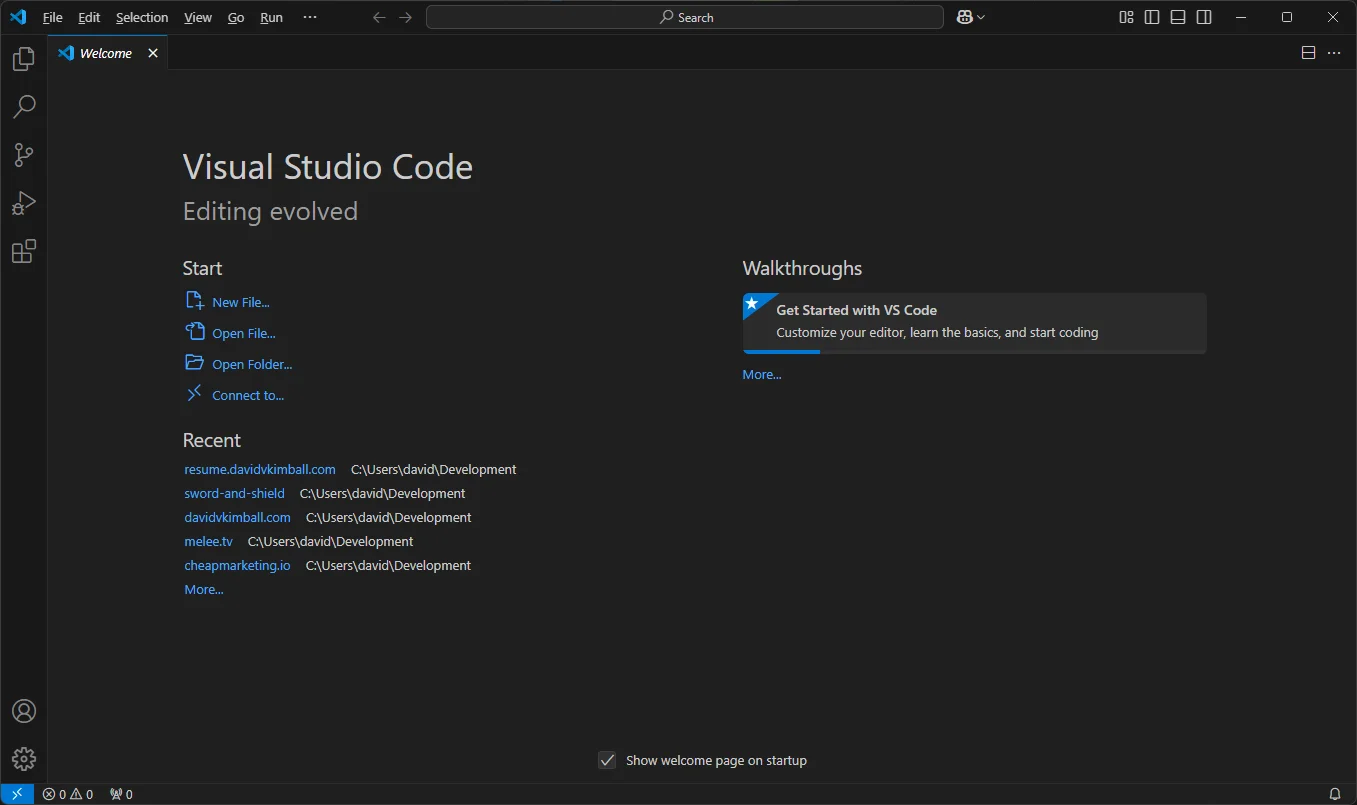
Task: Click the Run and Debug icon
Action: 23,203
